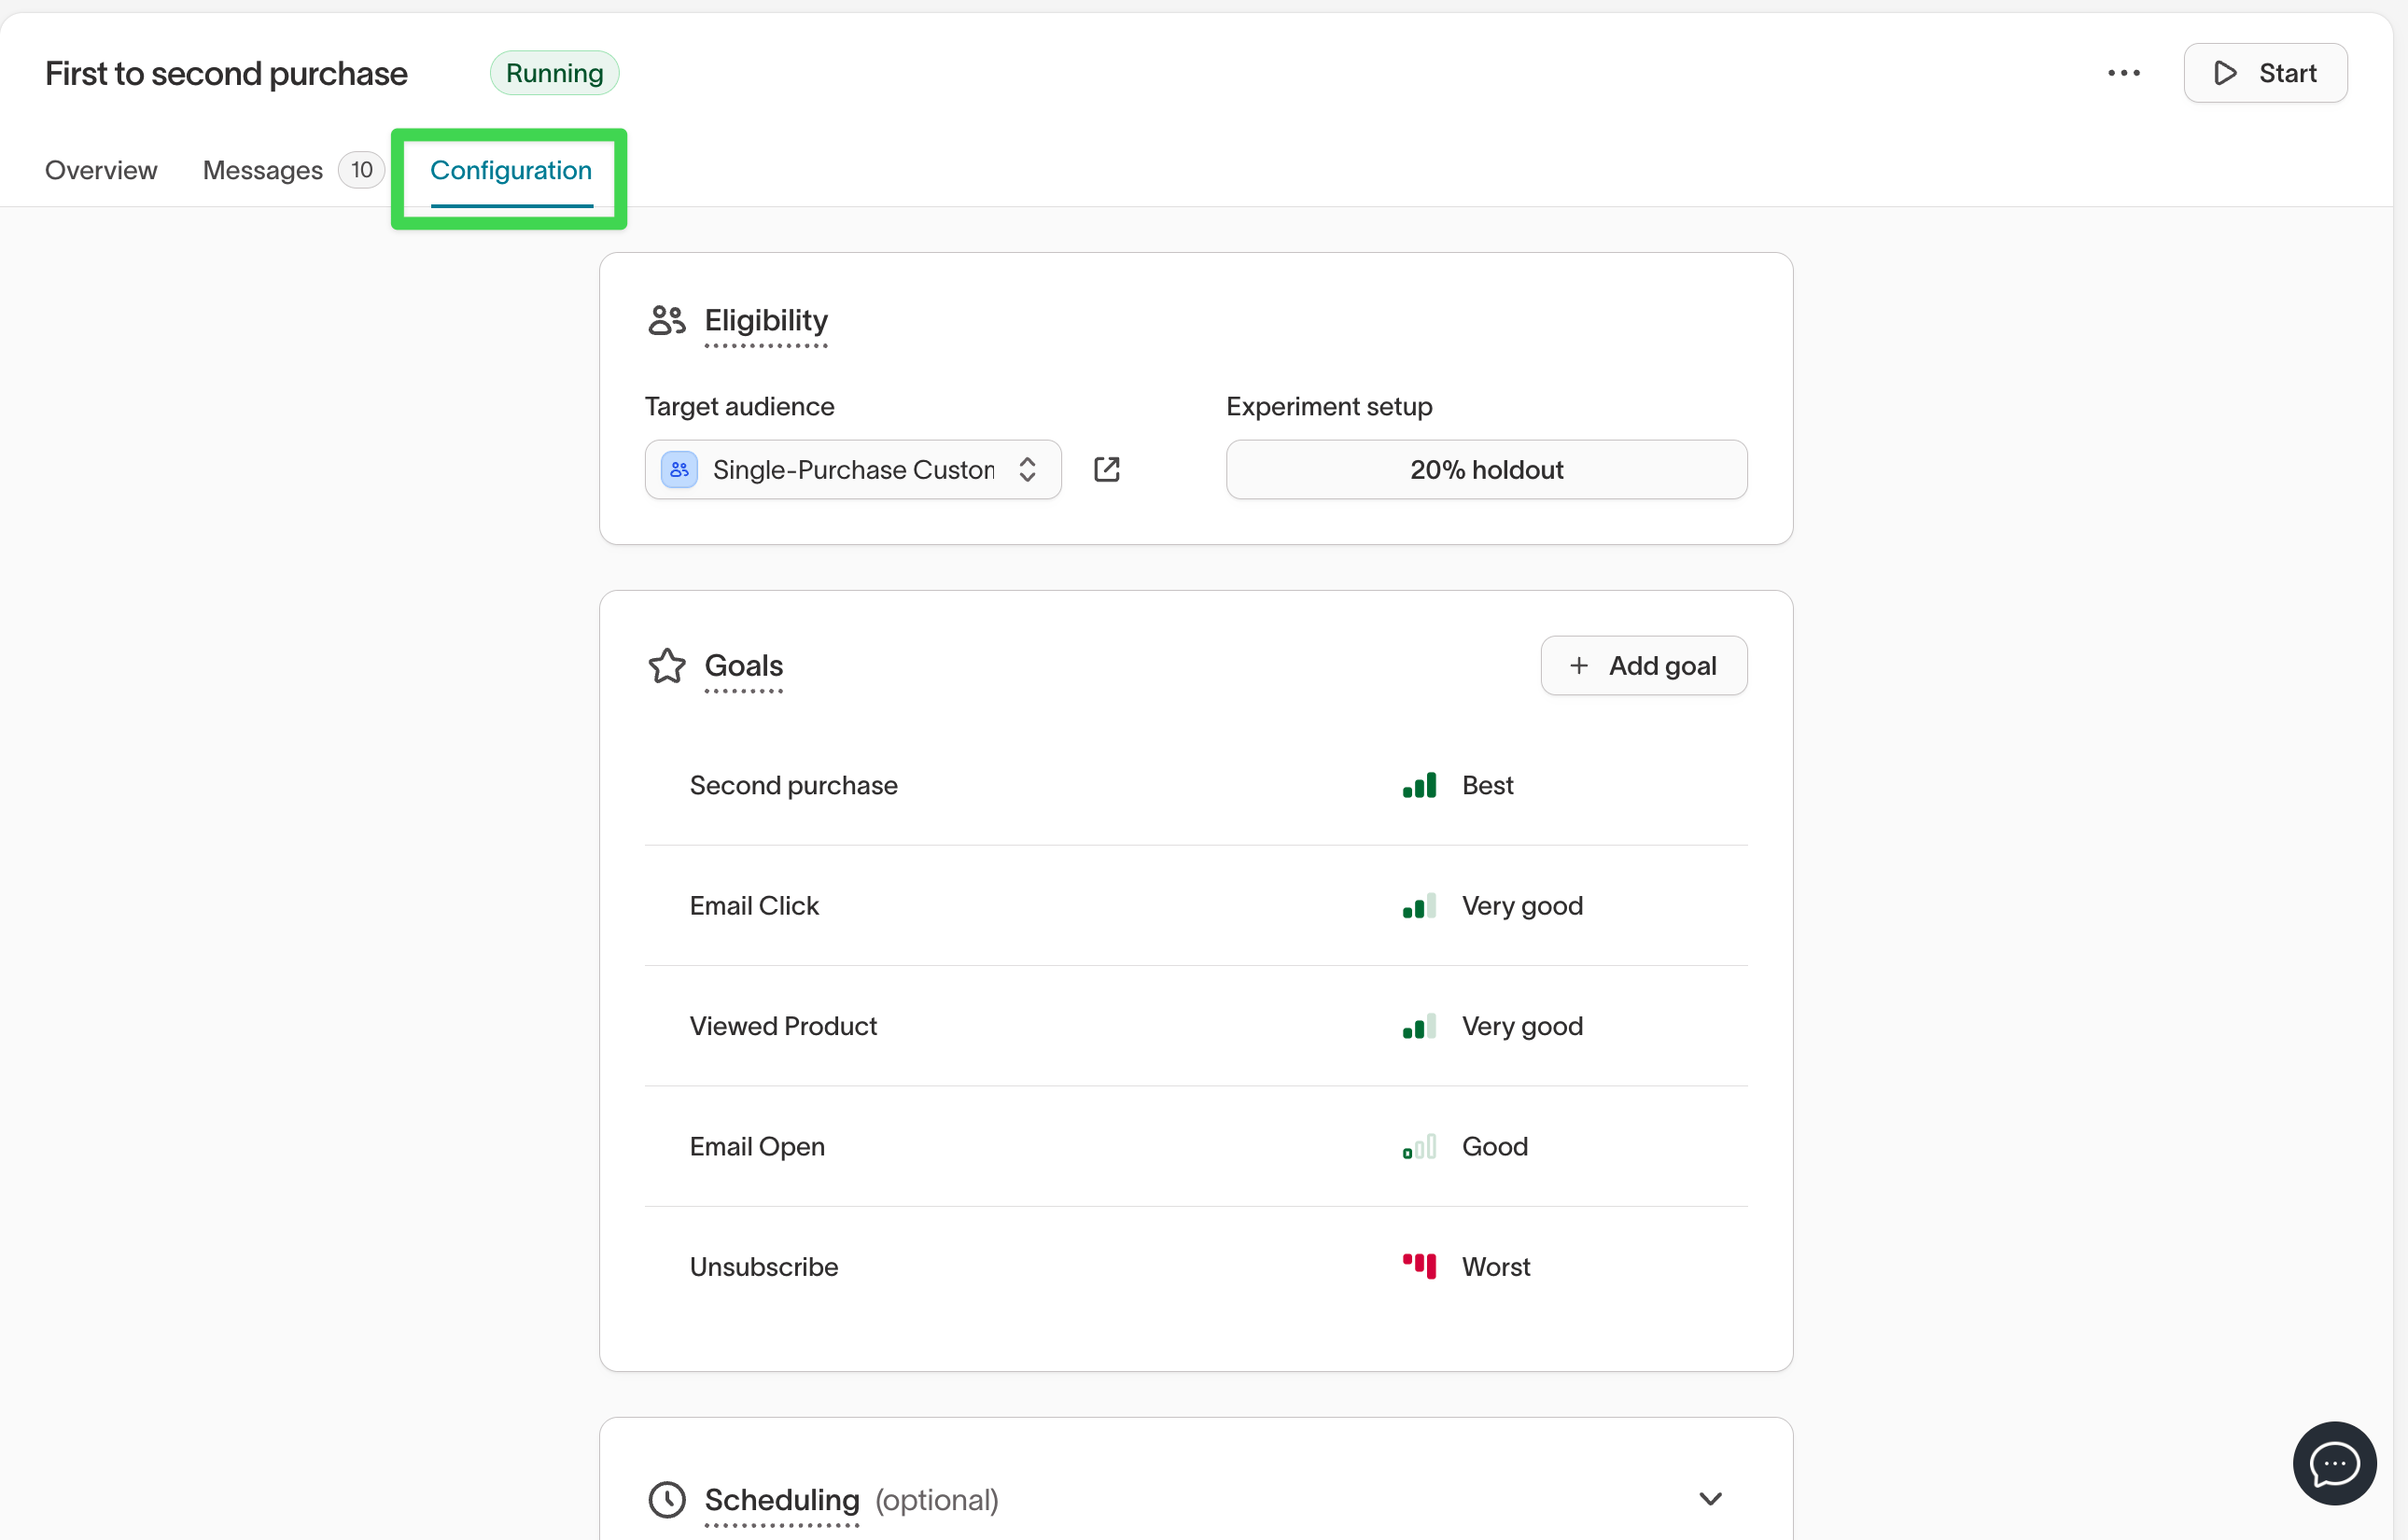Viewport: 2408px width, 1540px height.
Task: Open audience in new window icon
Action: point(1107,470)
